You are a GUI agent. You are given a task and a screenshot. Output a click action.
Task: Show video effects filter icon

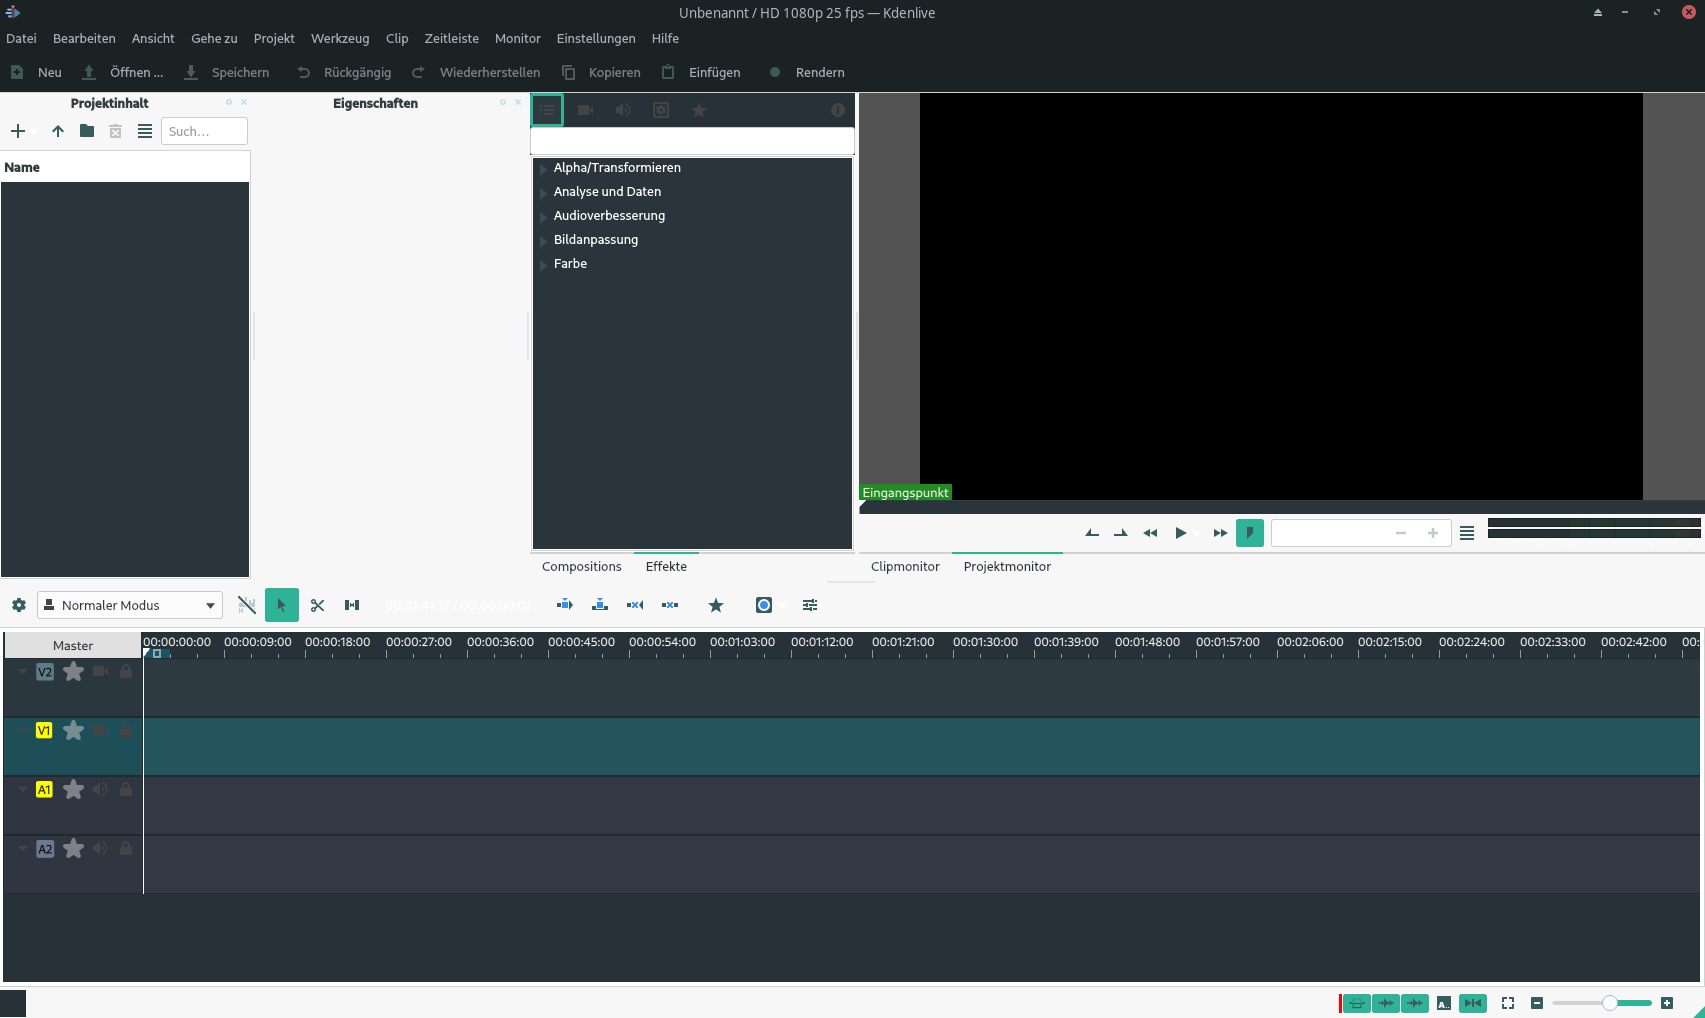(586, 110)
